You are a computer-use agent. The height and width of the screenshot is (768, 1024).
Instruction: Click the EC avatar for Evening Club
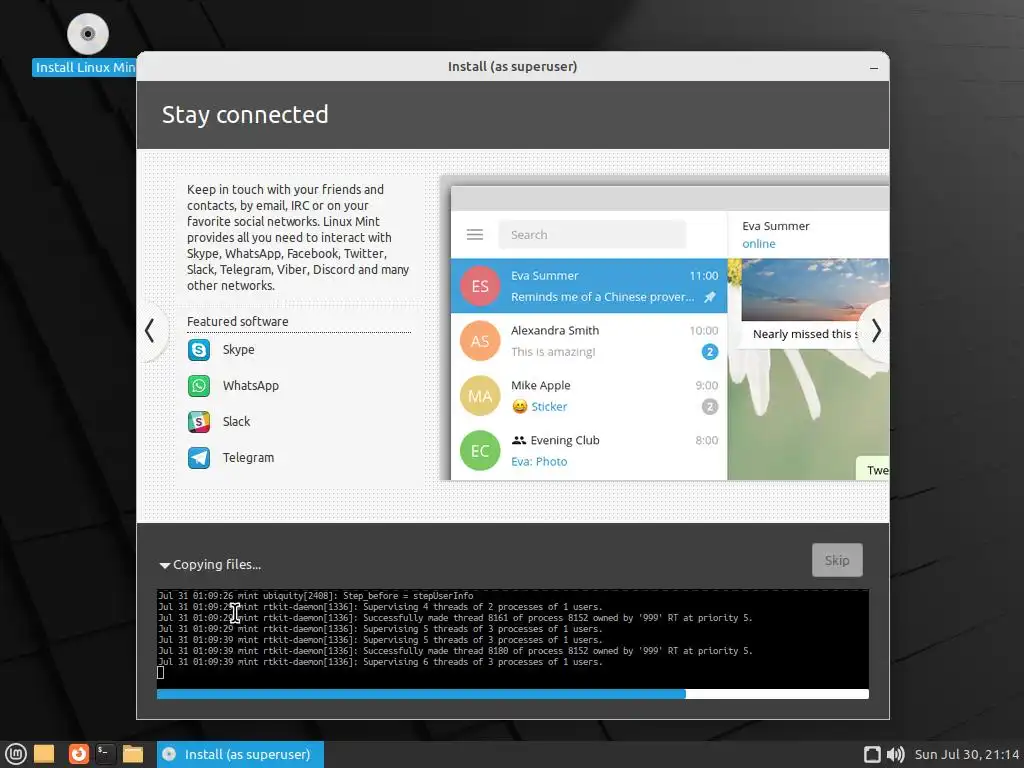pos(480,451)
